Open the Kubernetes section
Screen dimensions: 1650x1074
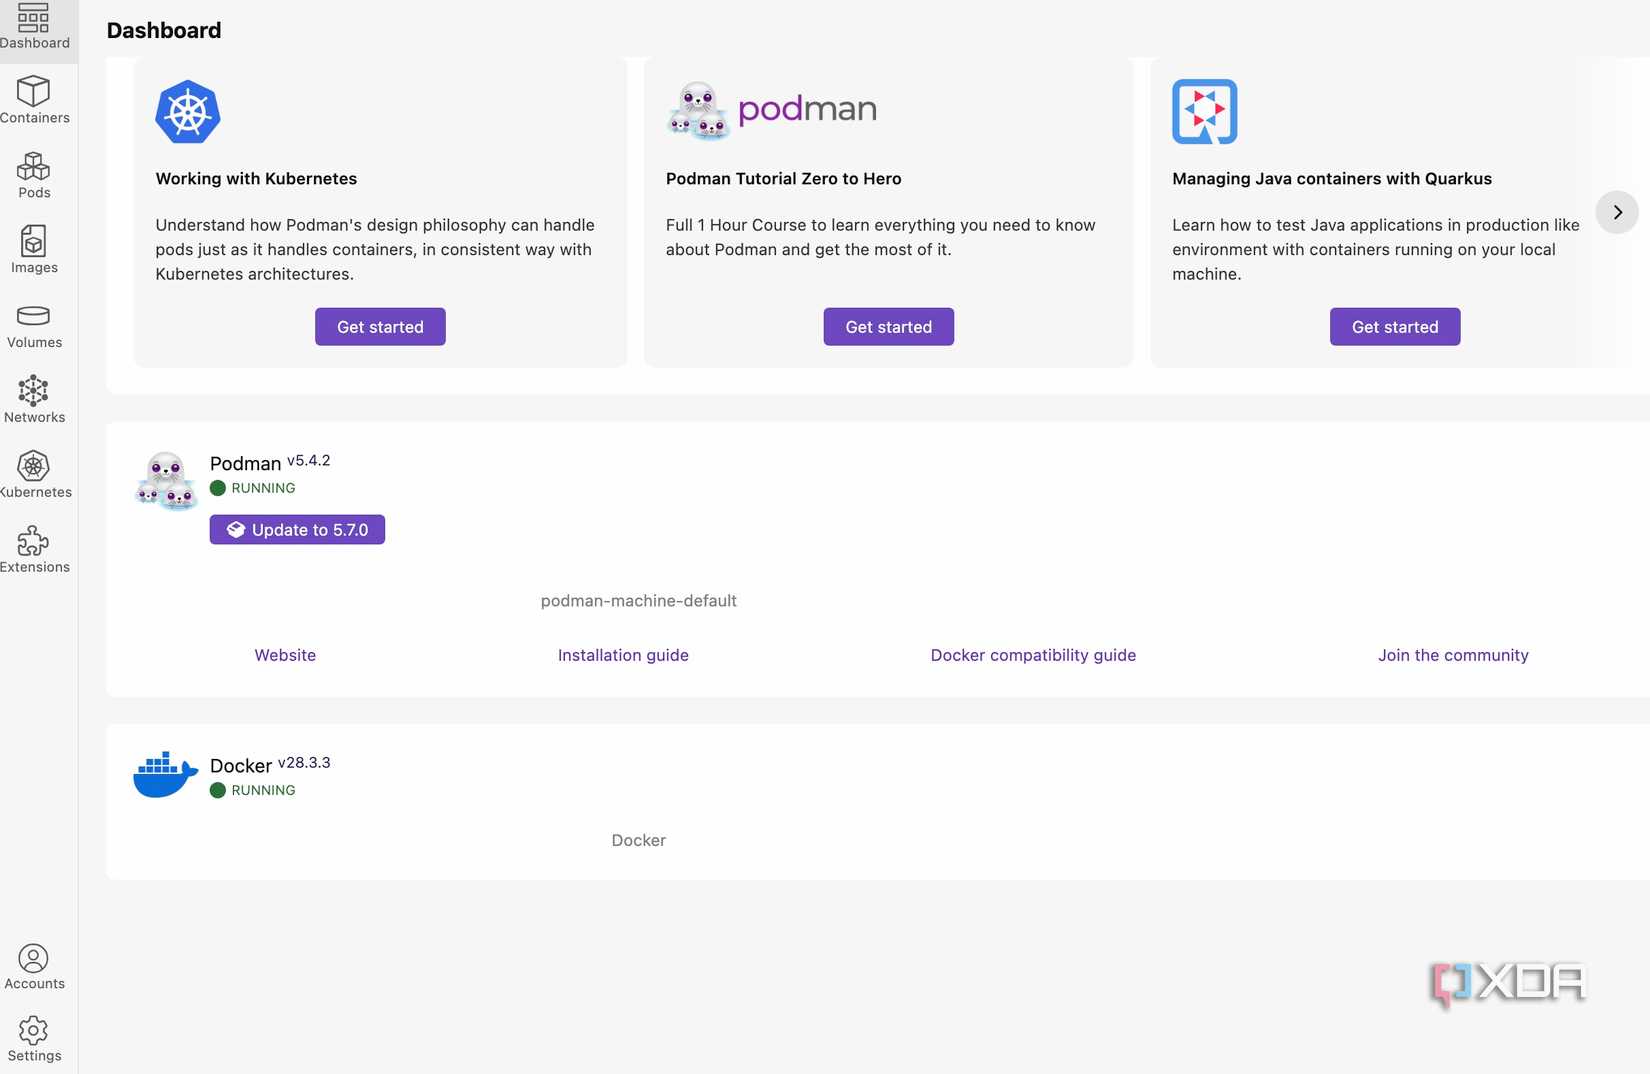point(35,474)
